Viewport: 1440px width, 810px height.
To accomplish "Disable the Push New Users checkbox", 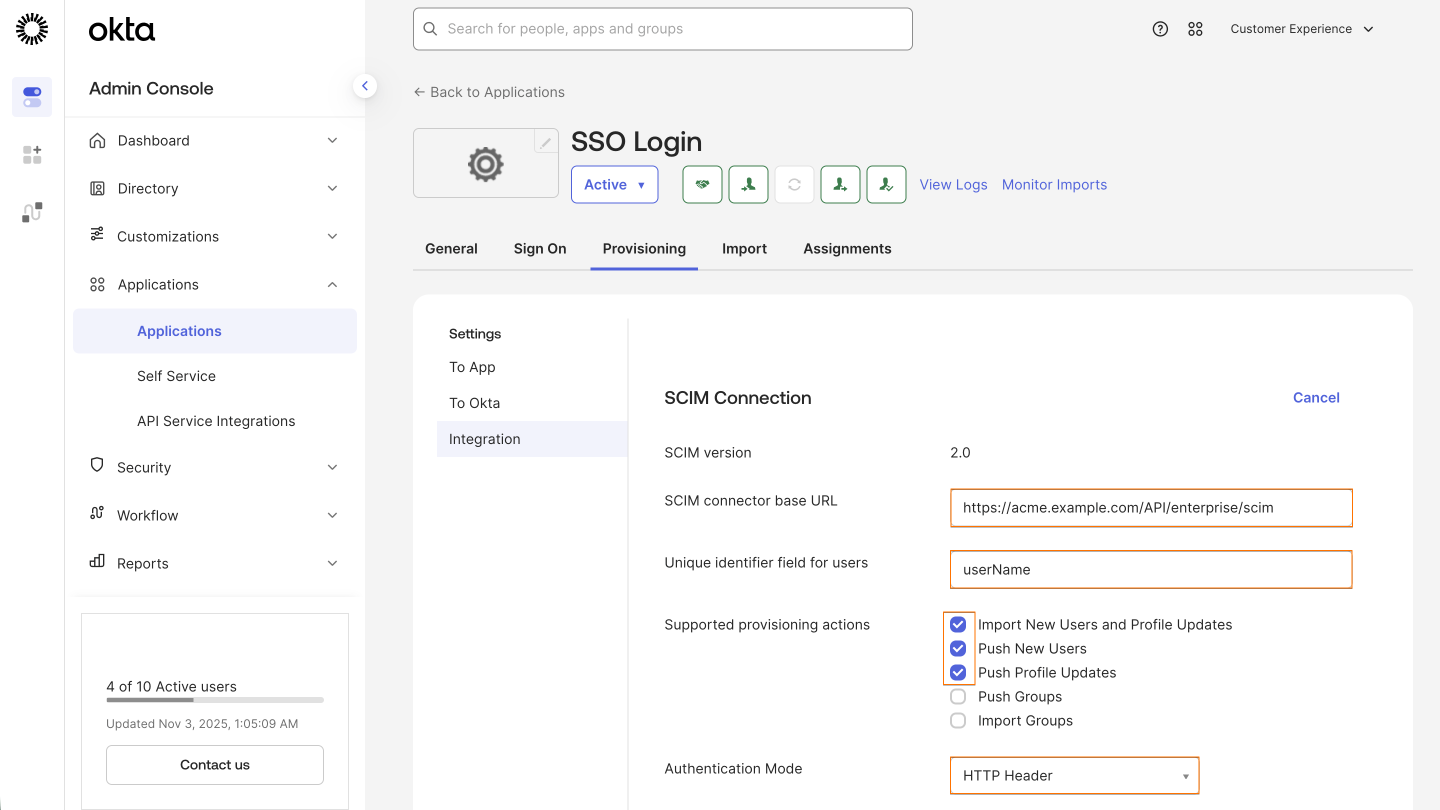I will click(x=958, y=648).
